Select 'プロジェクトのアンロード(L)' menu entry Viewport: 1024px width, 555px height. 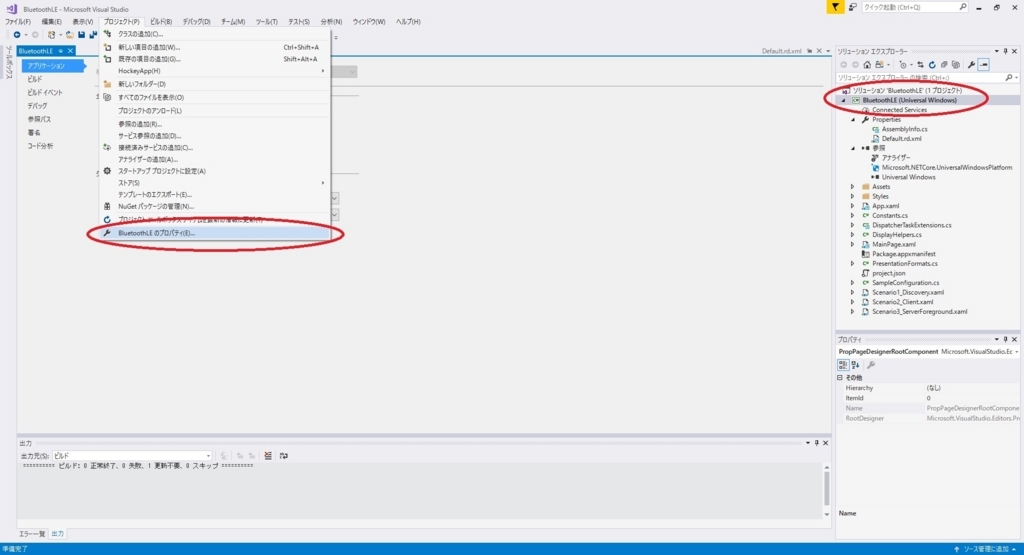[x=216, y=111]
